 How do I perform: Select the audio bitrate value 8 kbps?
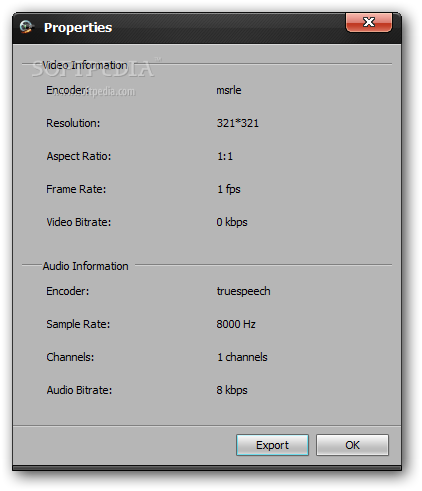tap(232, 390)
